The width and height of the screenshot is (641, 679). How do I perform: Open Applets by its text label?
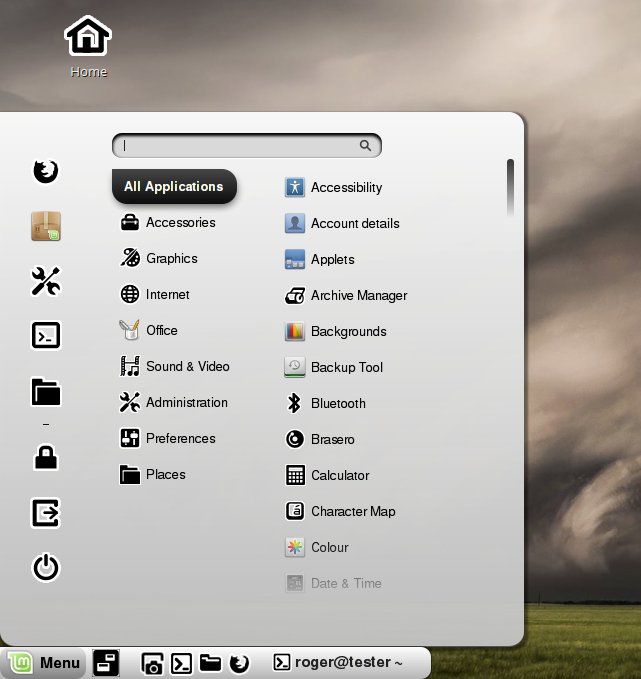333,259
